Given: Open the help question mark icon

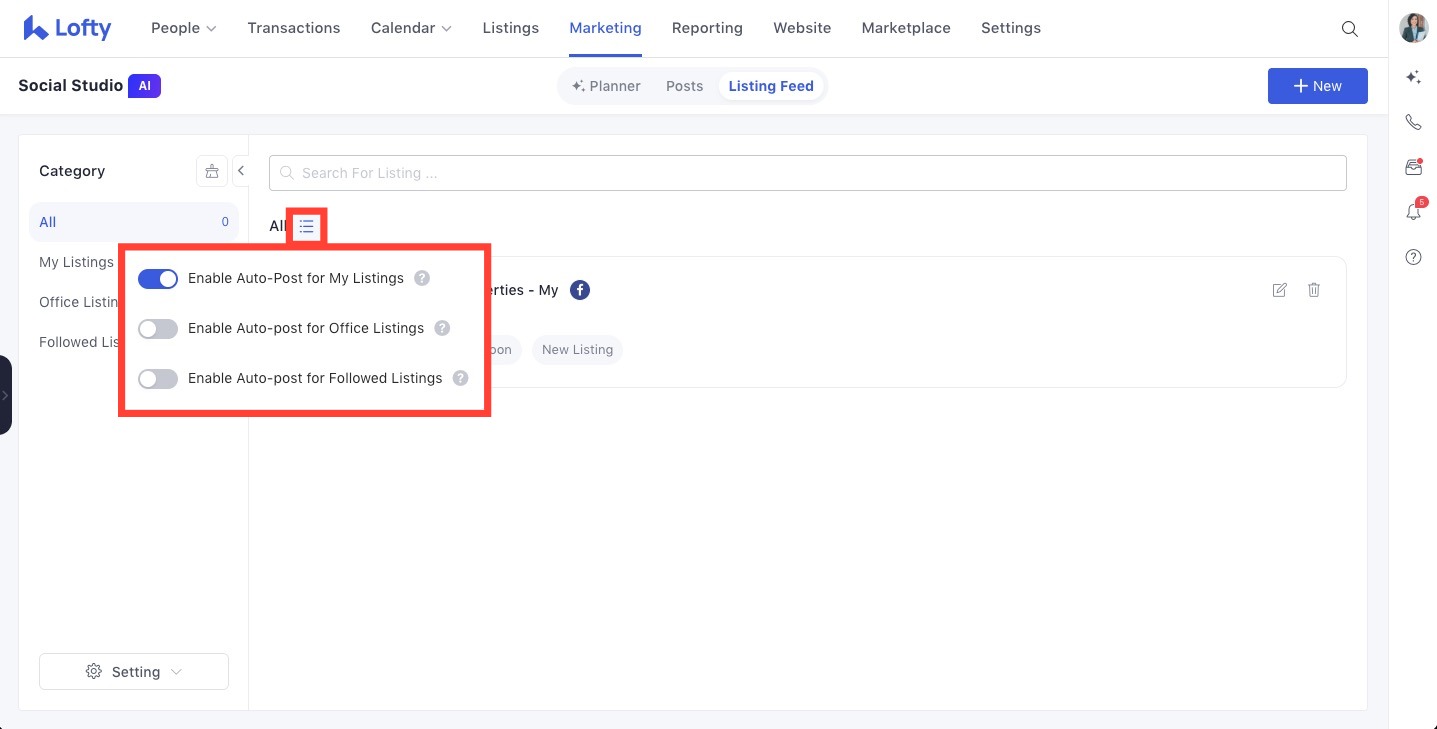Looking at the screenshot, I should click(1413, 257).
